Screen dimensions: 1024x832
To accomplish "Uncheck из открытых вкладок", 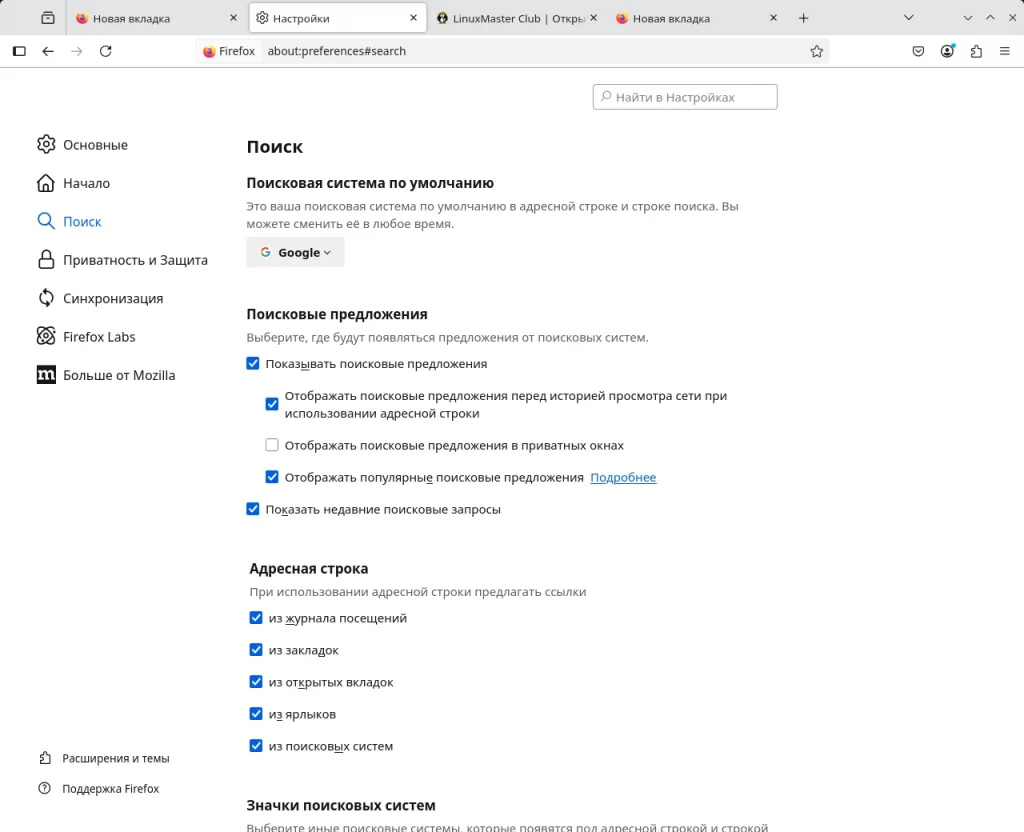I will point(256,682).
